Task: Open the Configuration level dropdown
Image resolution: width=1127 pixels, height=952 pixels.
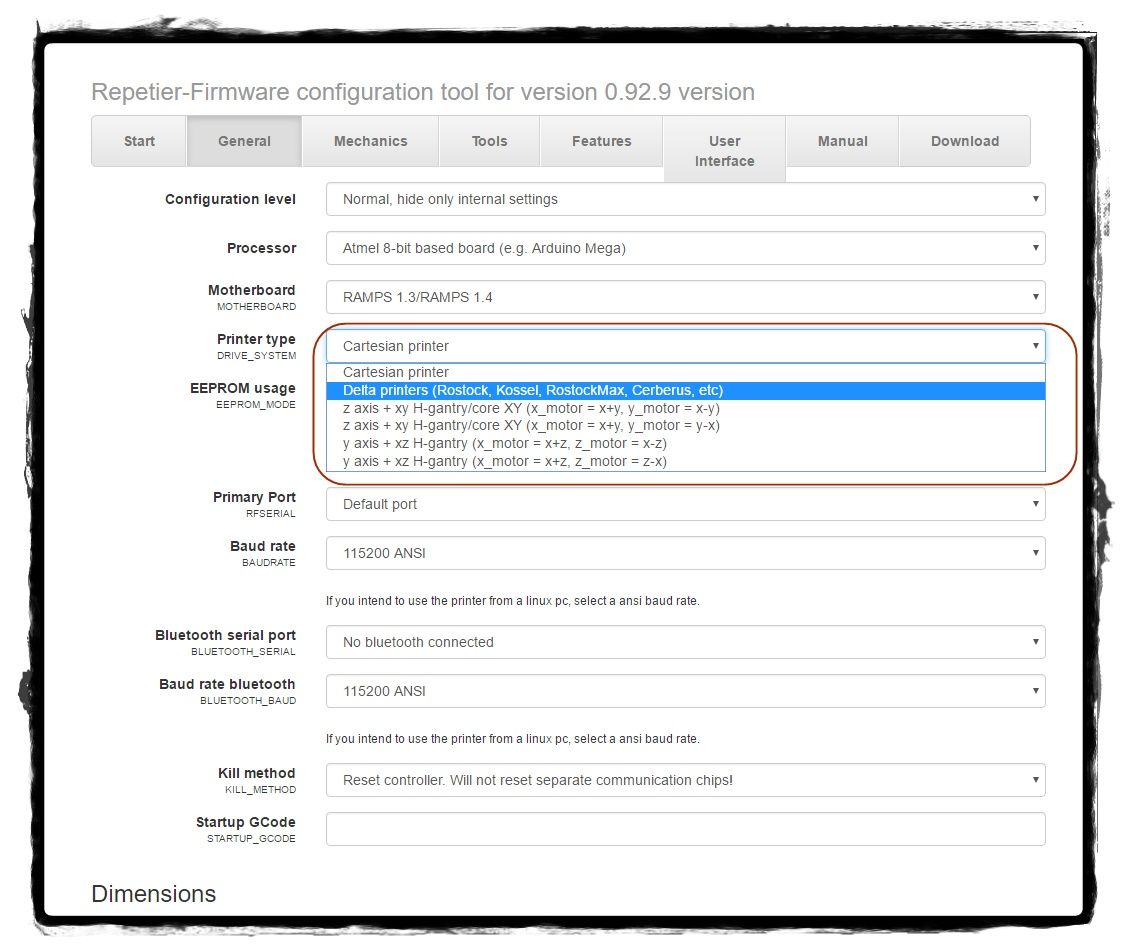Action: 686,199
